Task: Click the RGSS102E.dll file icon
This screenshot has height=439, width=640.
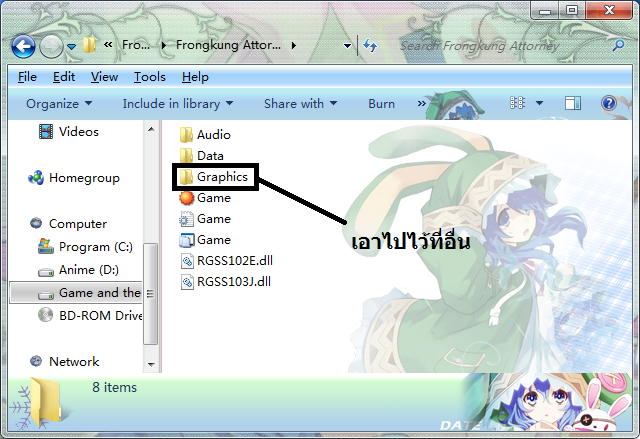Action: coord(187,261)
